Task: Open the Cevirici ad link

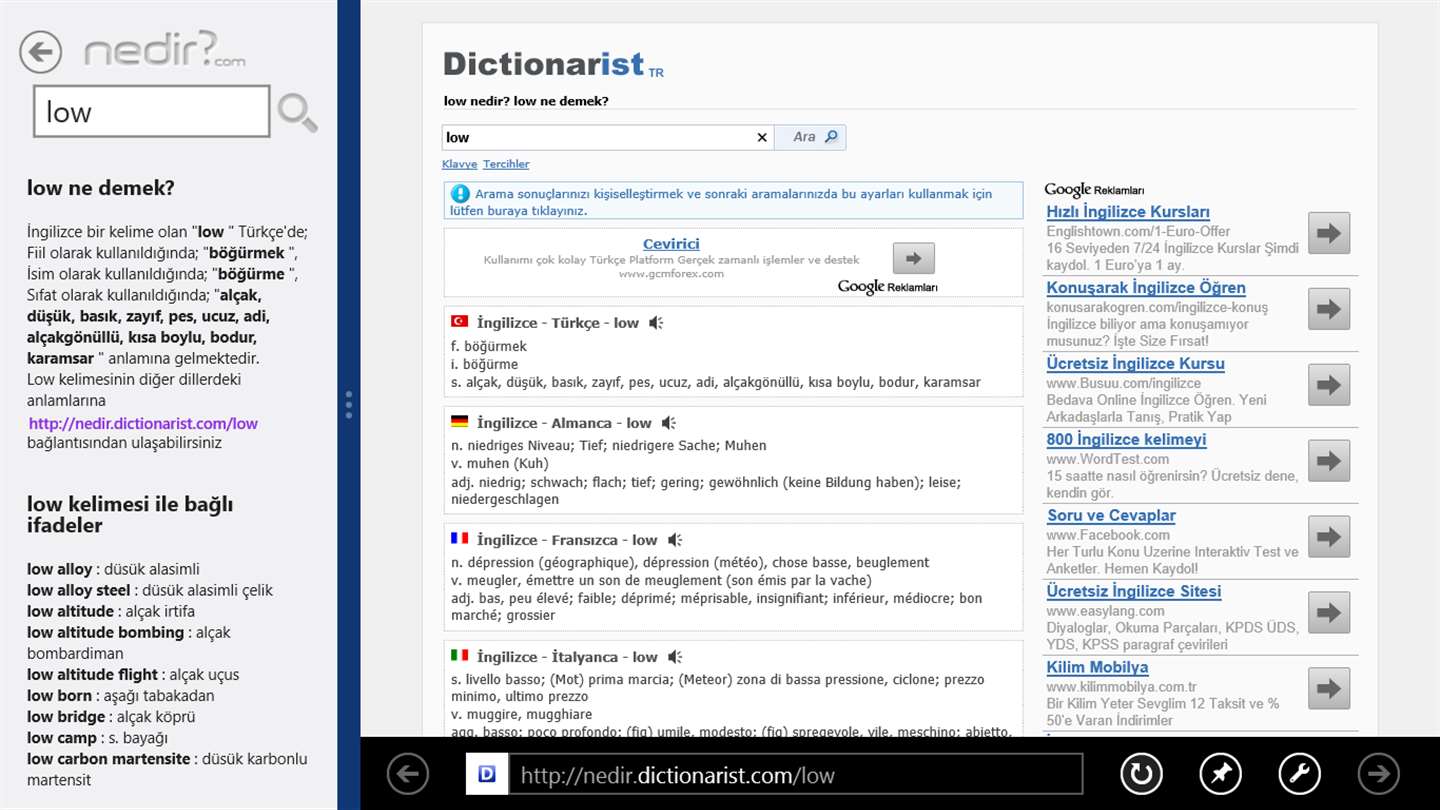Action: (671, 244)
